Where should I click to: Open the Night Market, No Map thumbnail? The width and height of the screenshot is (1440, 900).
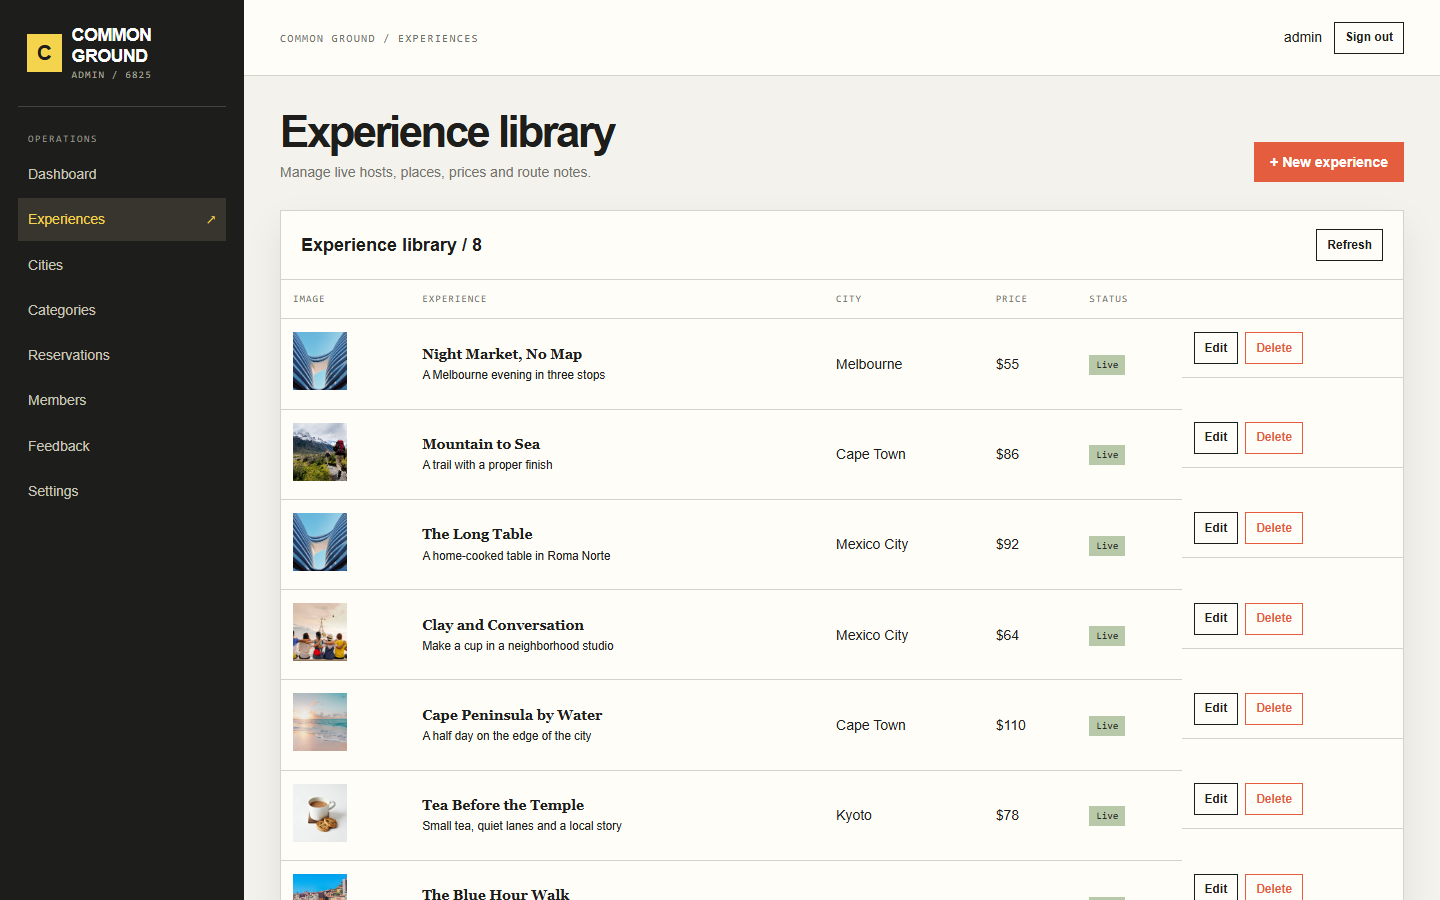point(320,361)
